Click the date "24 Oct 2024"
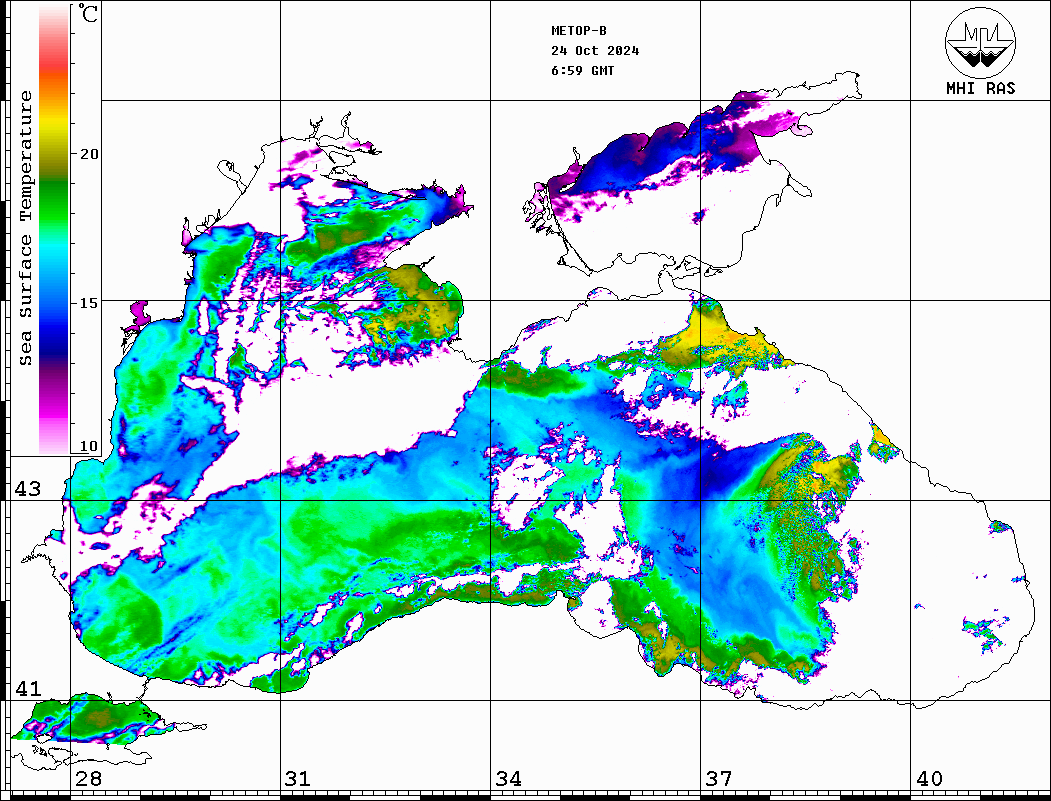 [x=595, y=51]
